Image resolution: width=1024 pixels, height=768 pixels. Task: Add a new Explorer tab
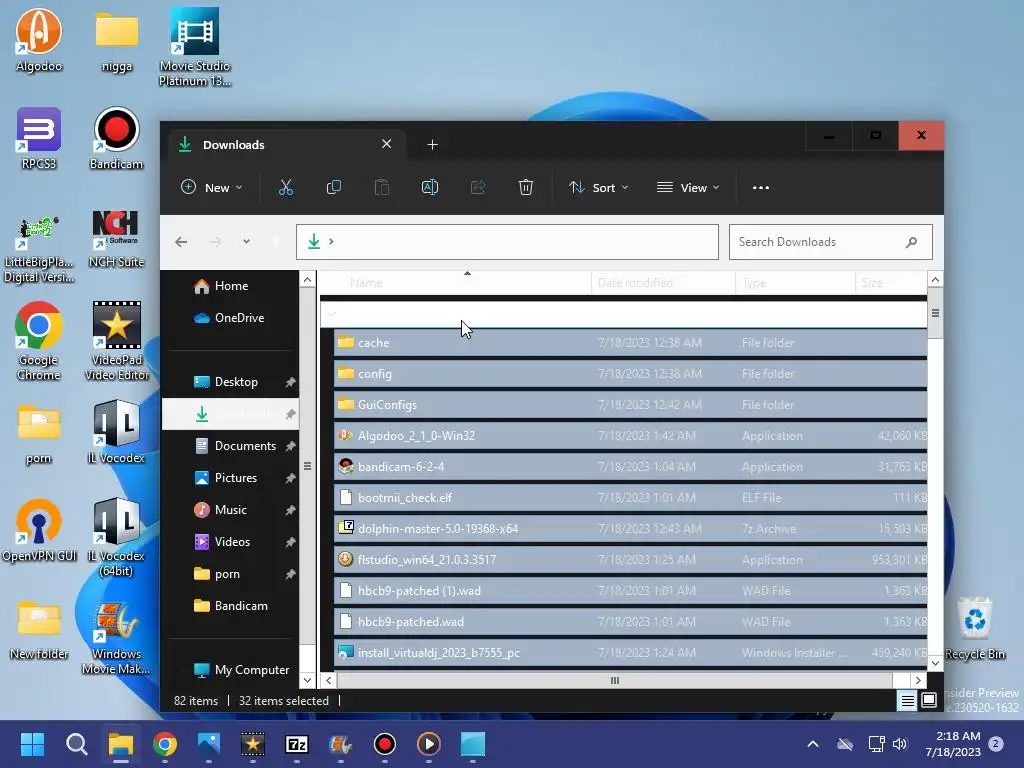[432, 144]
